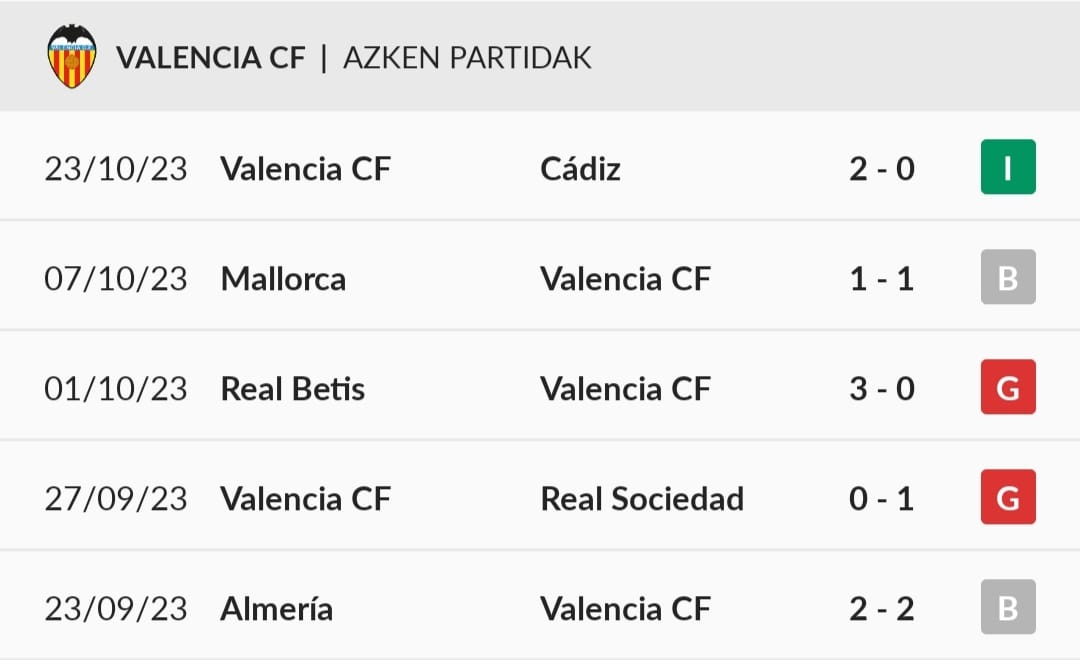1080x660 pixels.
Task: Click the 0 - 1 score versus Real Sociedad
Action: pos(882,499)
